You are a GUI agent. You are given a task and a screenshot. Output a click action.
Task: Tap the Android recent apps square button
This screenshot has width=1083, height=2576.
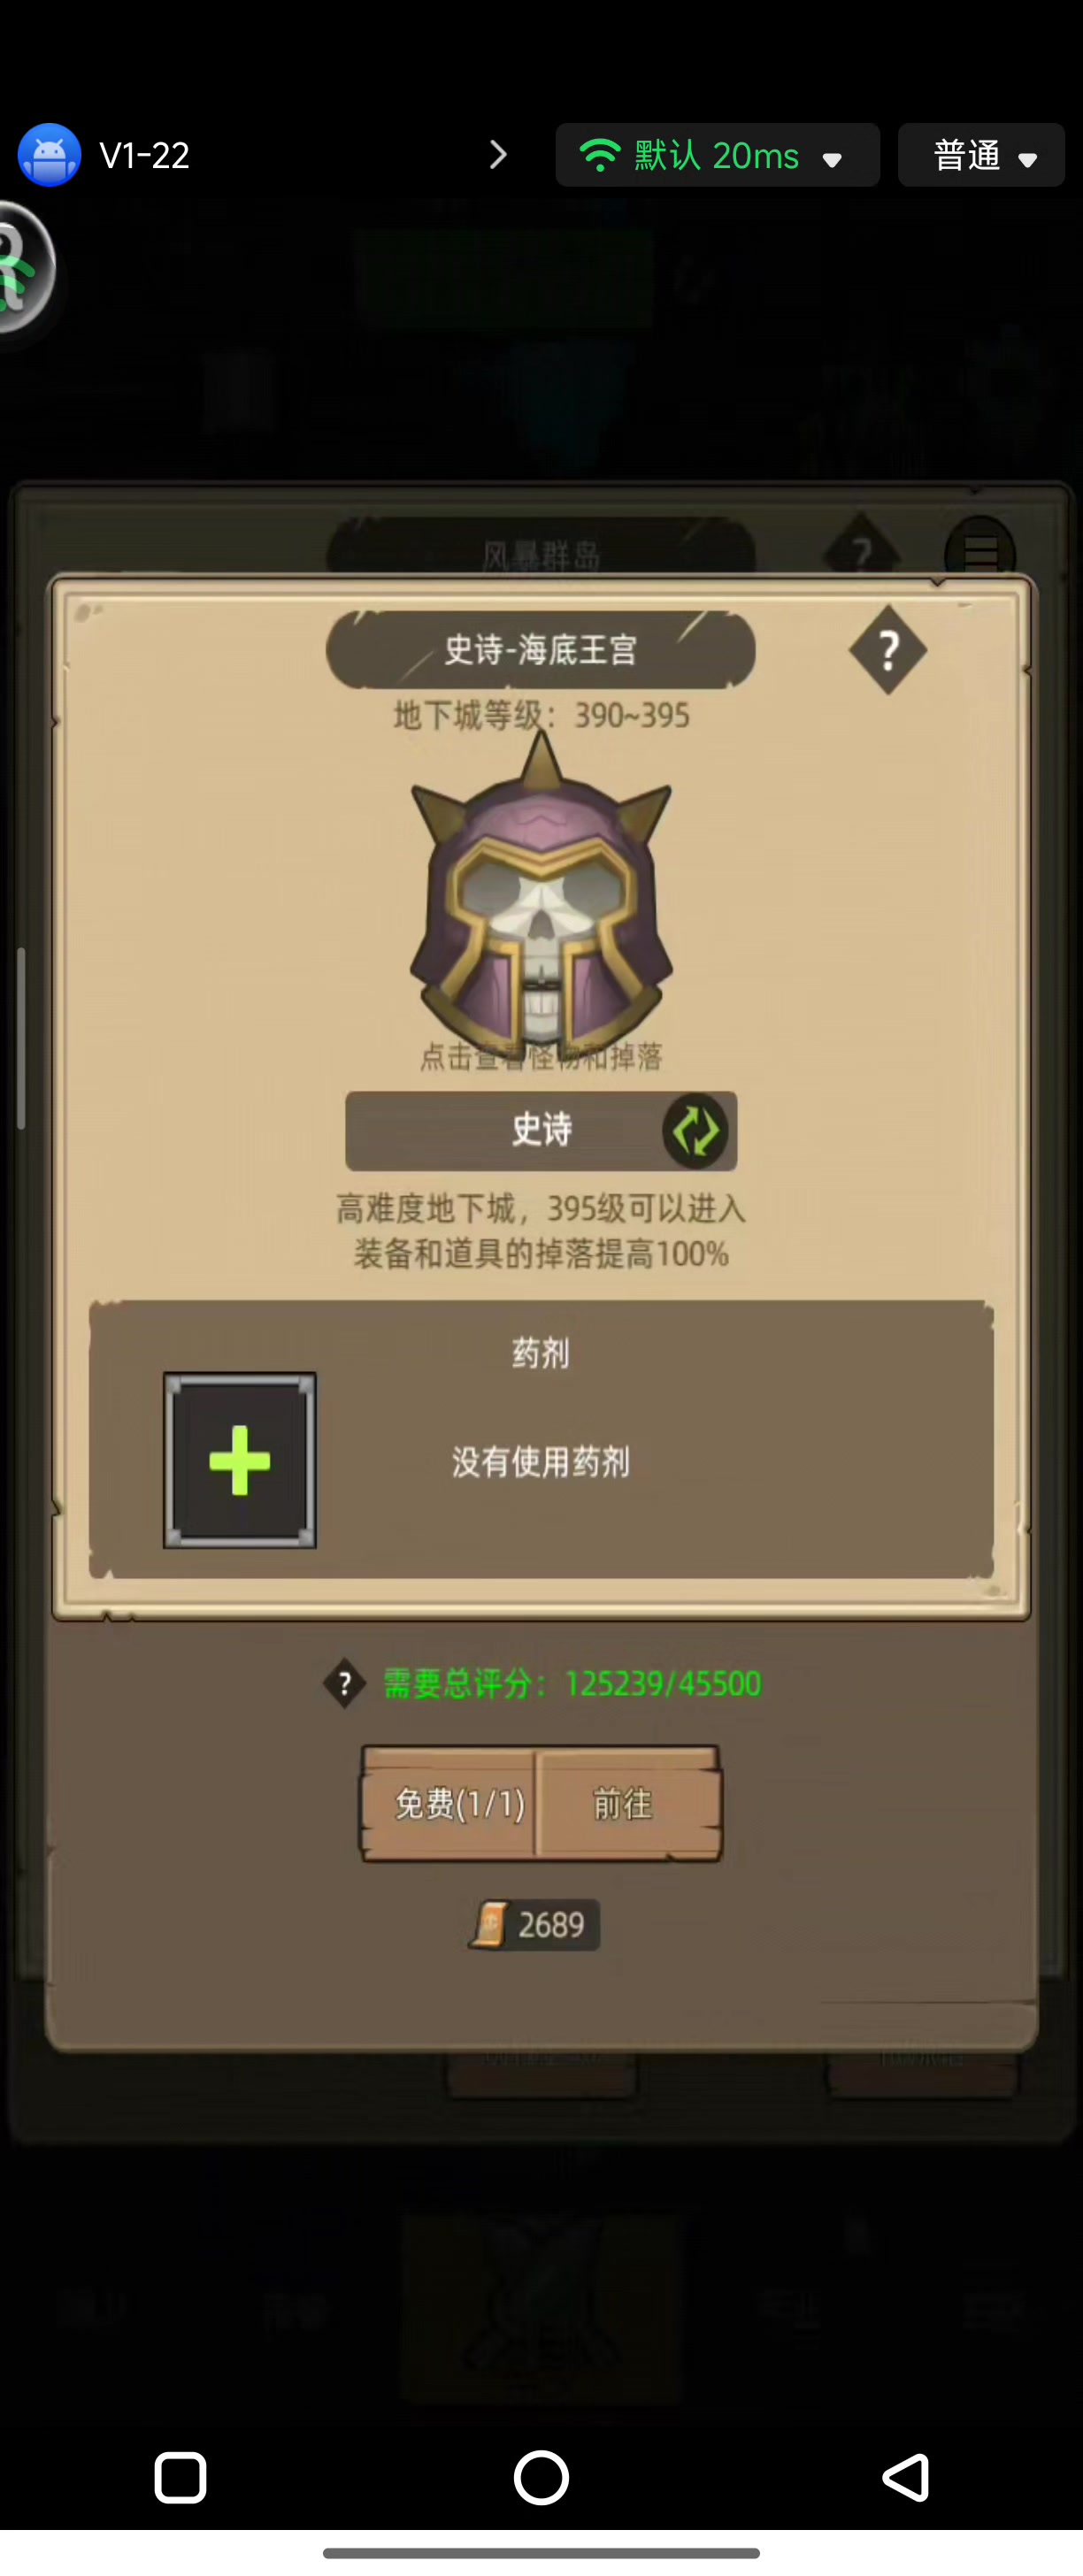pyautogui.click(x=181, y=2478)
